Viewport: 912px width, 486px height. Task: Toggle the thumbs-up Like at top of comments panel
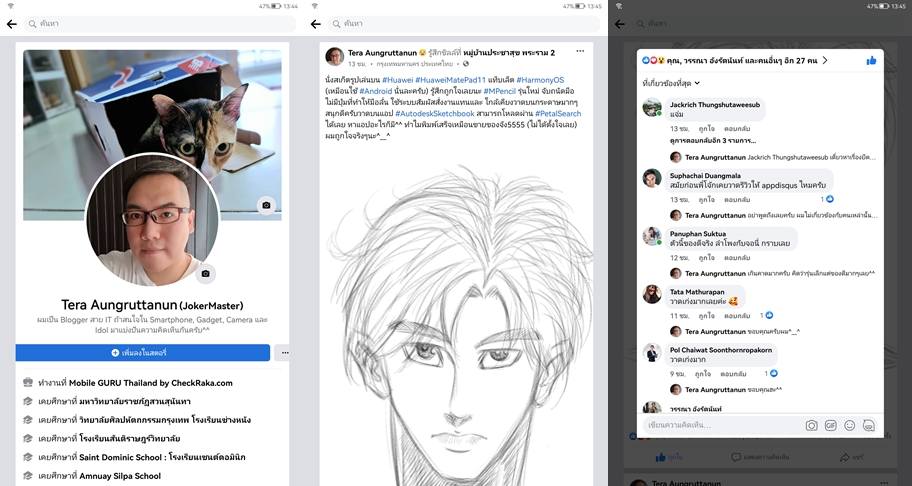pyautogui.click(x=872, y=61)
